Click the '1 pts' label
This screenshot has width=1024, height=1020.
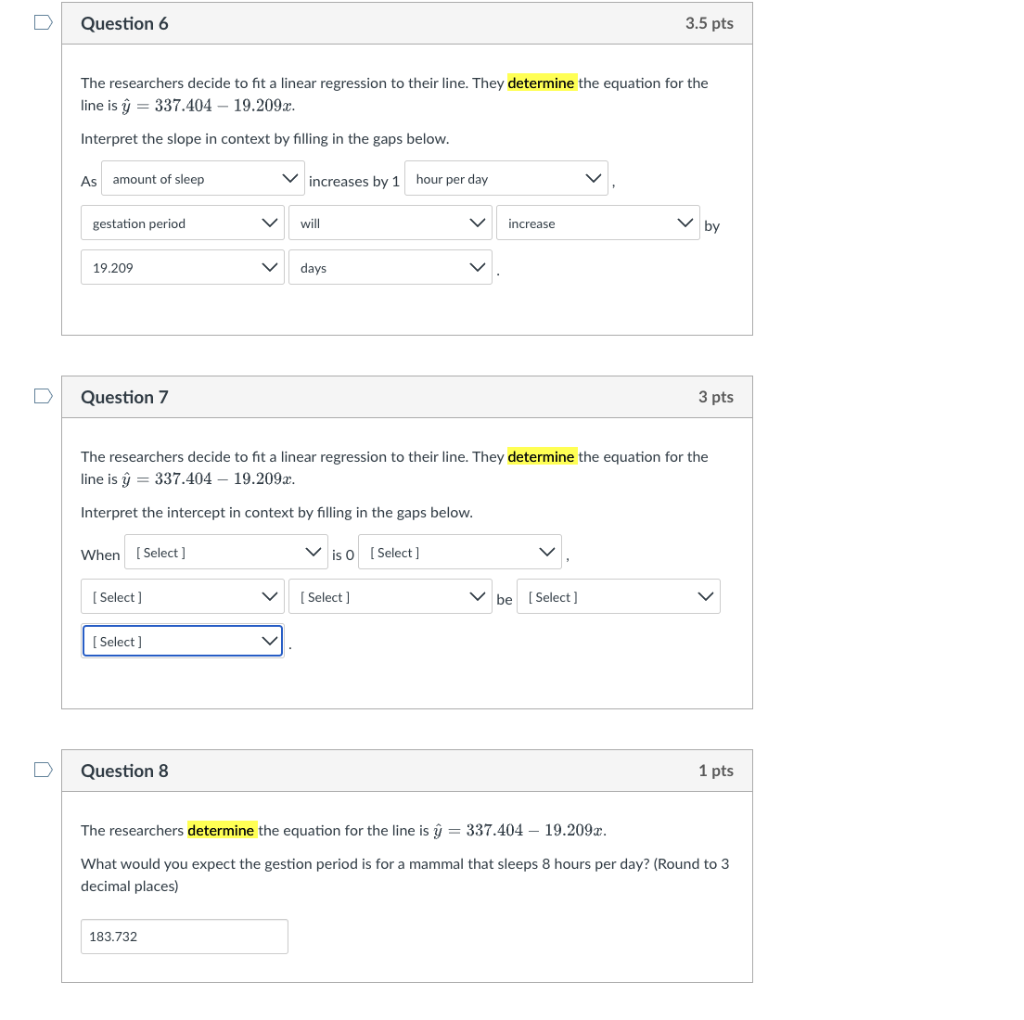click(716, 771)
